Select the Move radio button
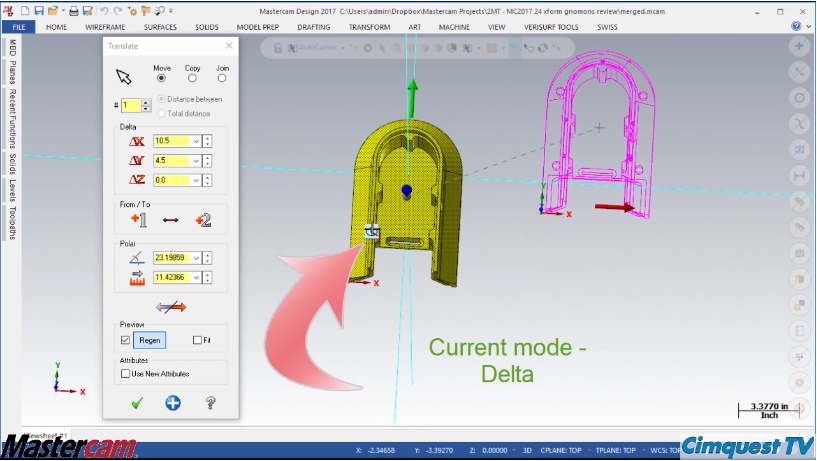817x461 pixels. pyautogui.click(x=162, y=78)
